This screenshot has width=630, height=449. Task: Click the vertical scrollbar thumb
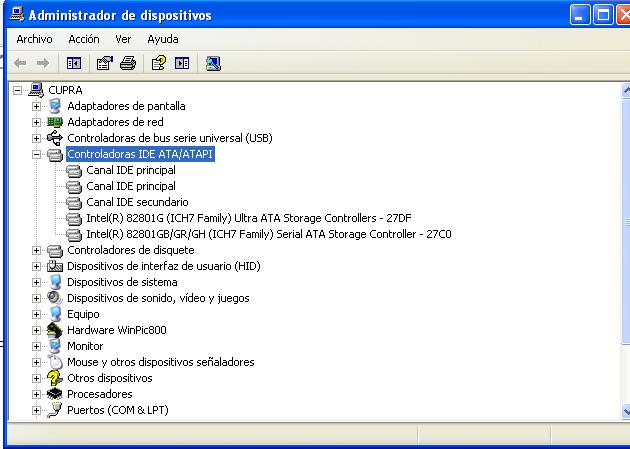point(626,220)
